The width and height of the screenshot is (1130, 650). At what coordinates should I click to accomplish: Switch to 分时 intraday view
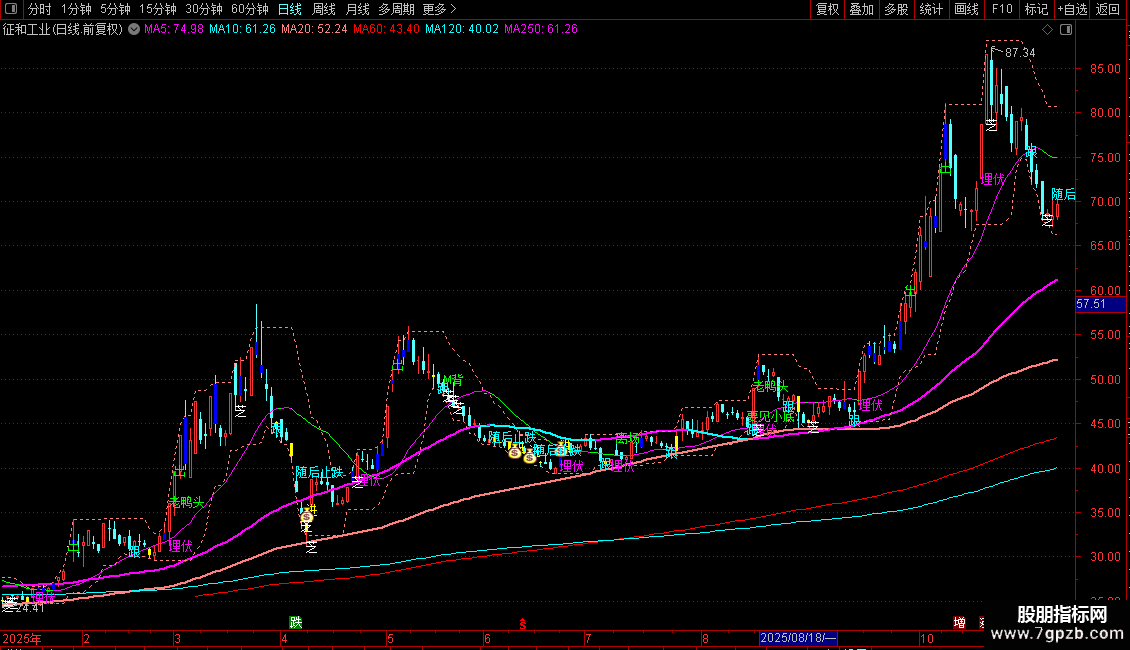[x=39, y=9]
